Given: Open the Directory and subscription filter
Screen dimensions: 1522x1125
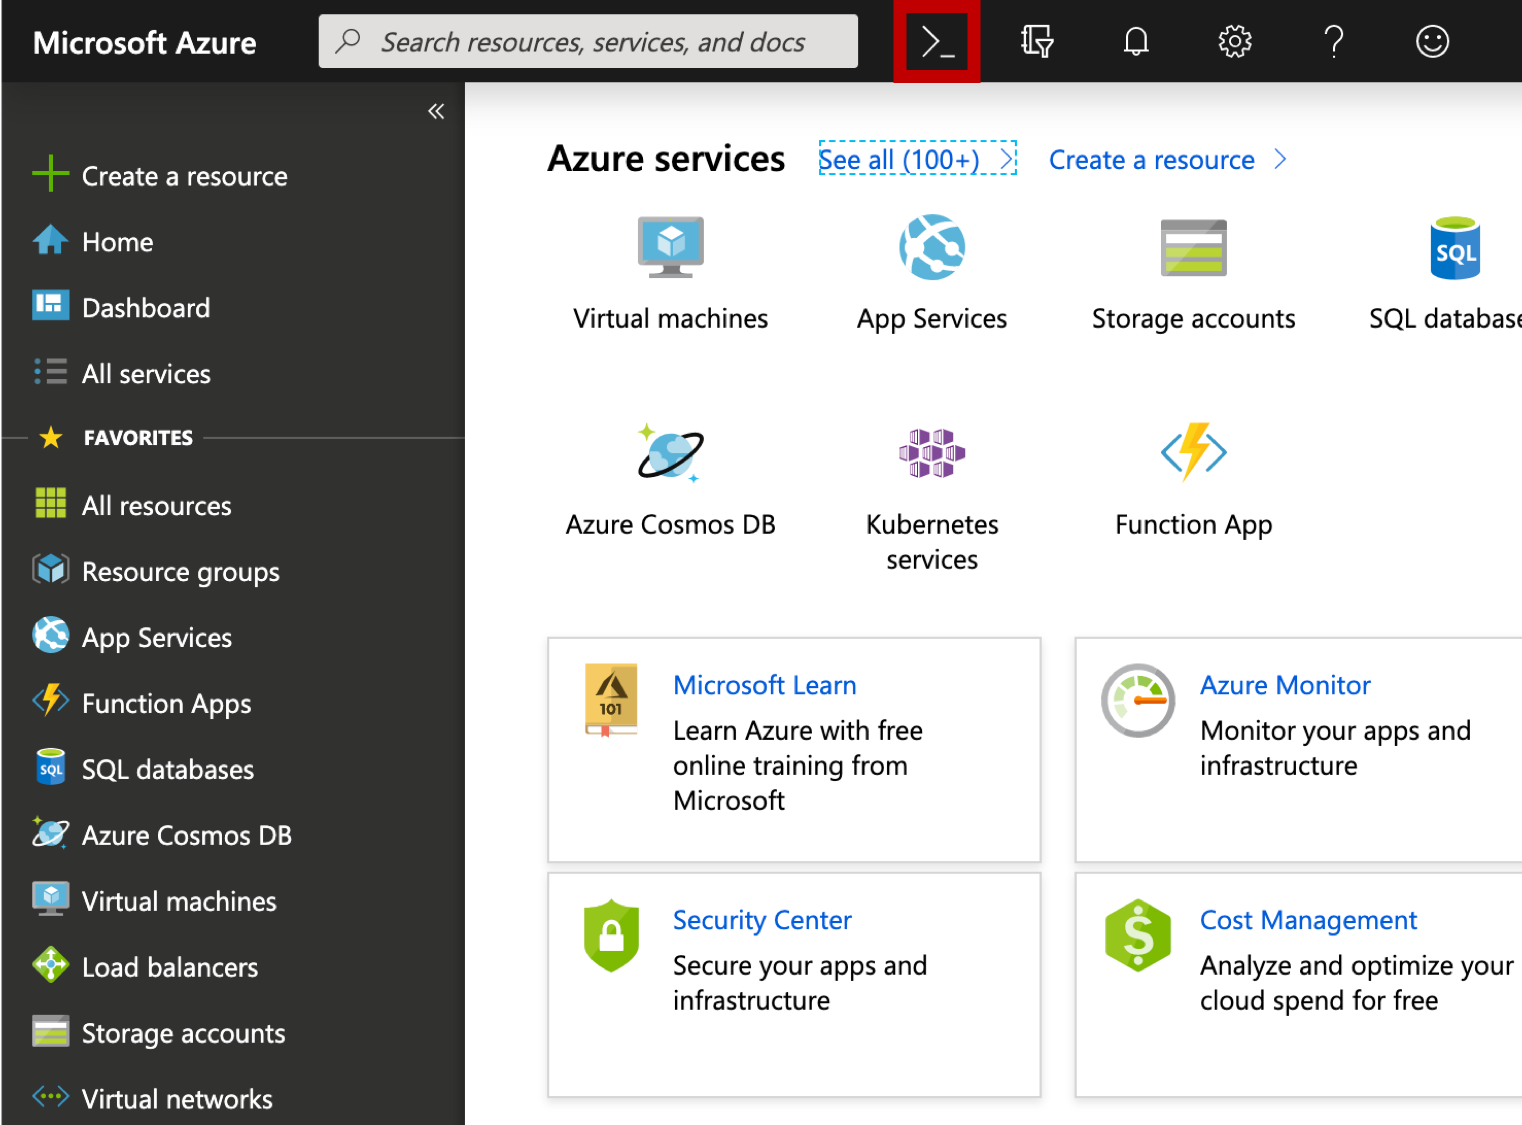Looking at the screenshot, I should 1037,42.
